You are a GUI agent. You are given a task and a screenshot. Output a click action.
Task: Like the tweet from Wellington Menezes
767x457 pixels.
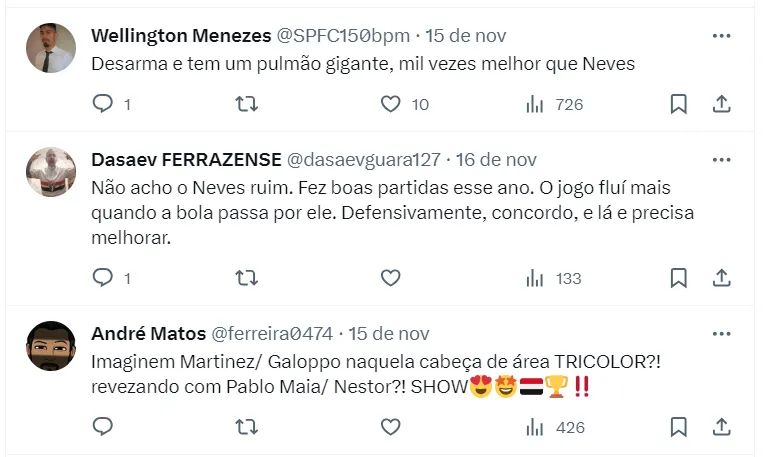point(391,104)
